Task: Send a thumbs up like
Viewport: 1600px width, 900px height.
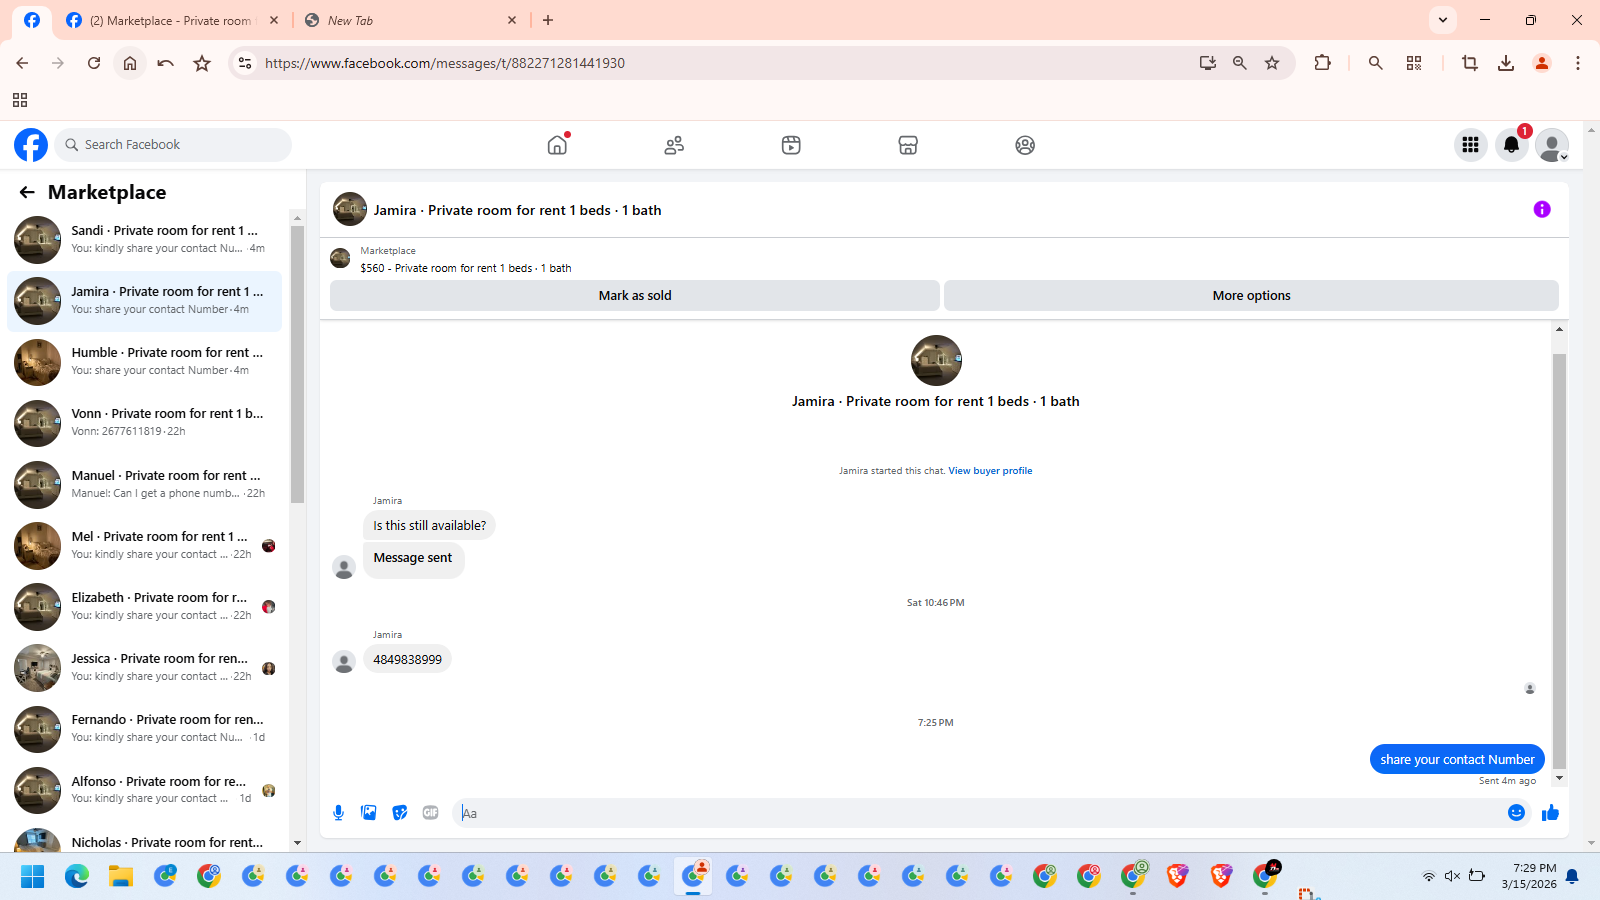Action: click(1550, 813)
